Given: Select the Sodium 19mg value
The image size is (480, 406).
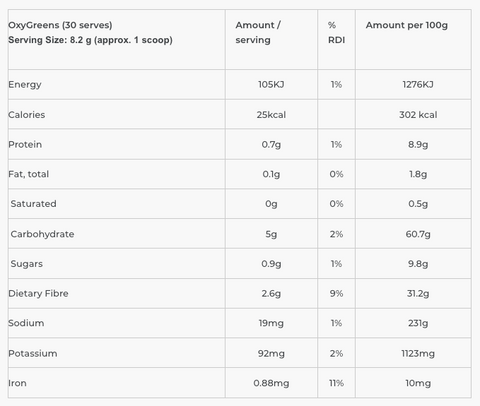Looking at the screenshot, I should point(271,323).
